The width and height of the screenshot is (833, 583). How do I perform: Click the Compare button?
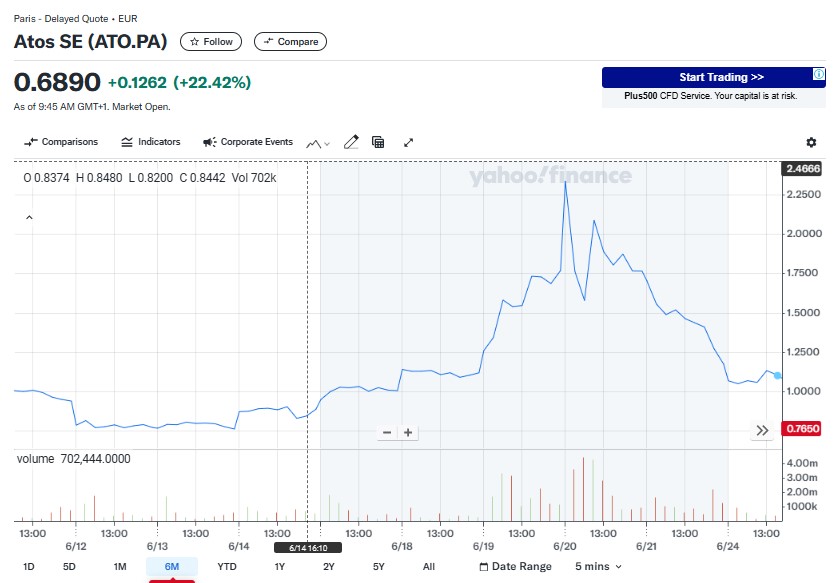[x=291, y=41]
